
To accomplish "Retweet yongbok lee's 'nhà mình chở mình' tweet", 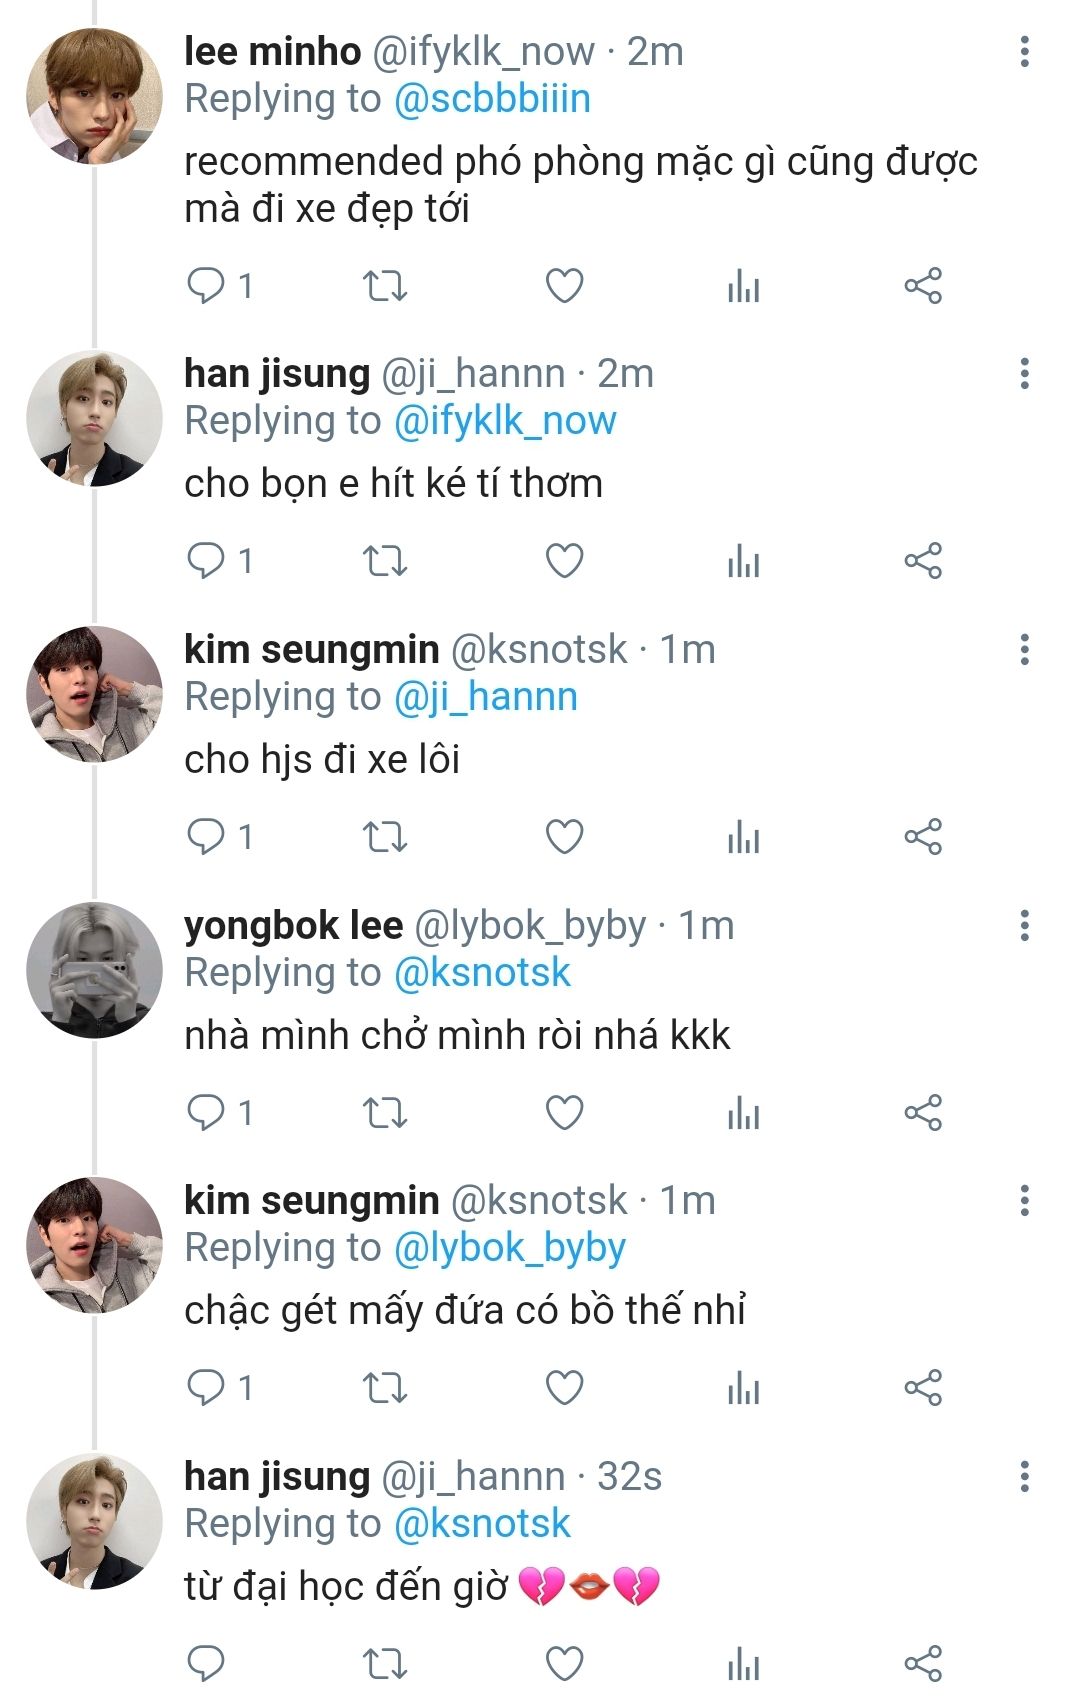I will tap(384, 1113).
